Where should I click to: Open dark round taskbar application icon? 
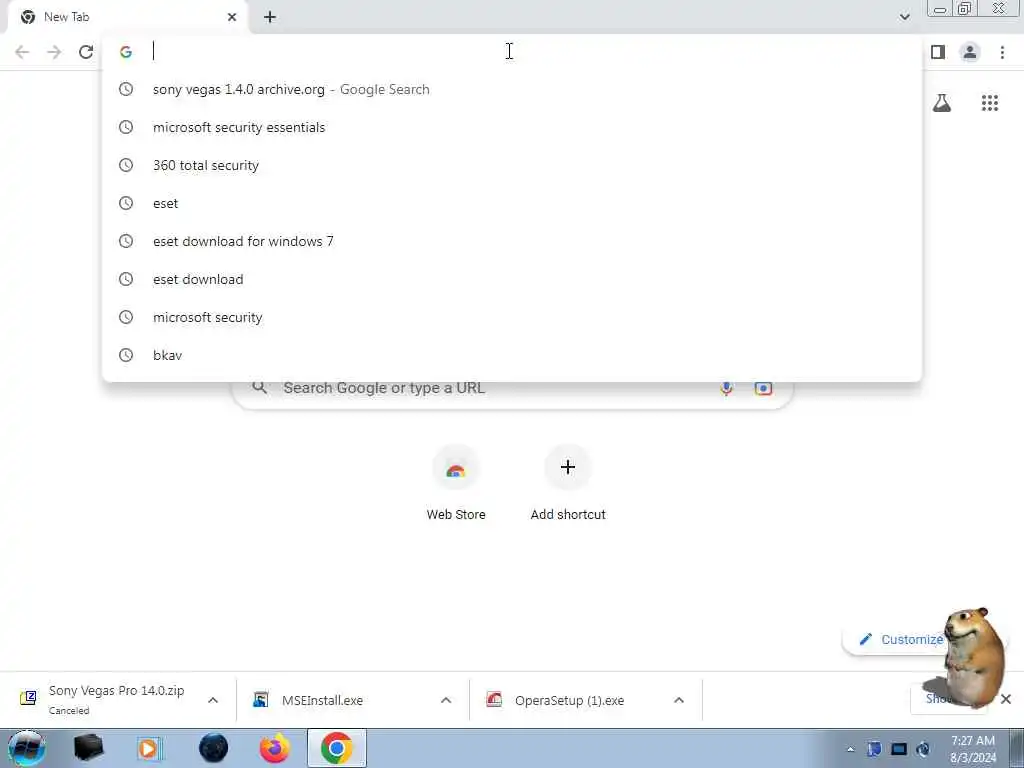tap(213, 748)
